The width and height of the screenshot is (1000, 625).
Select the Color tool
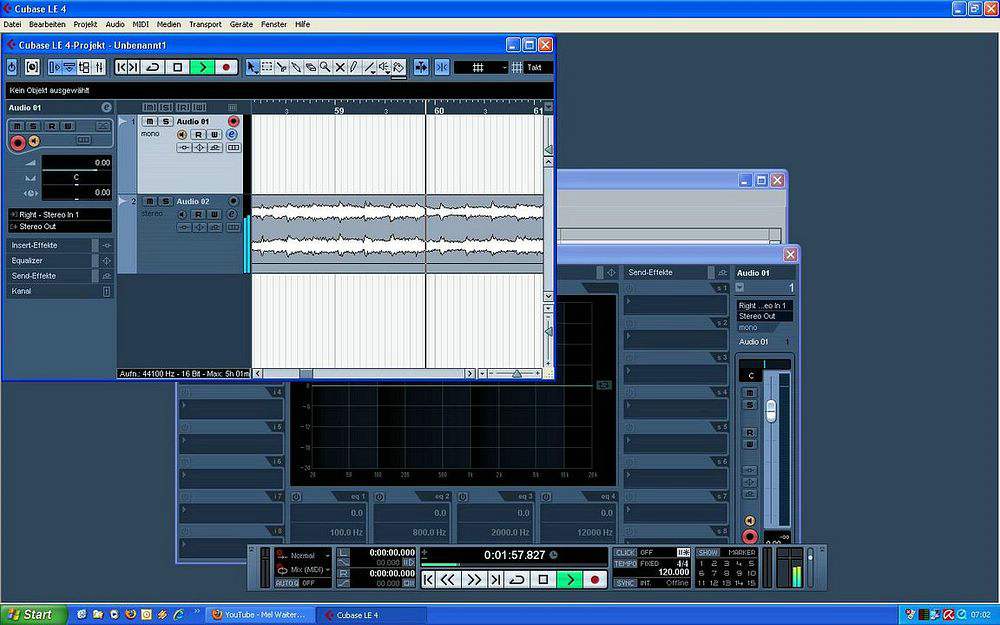399,67
